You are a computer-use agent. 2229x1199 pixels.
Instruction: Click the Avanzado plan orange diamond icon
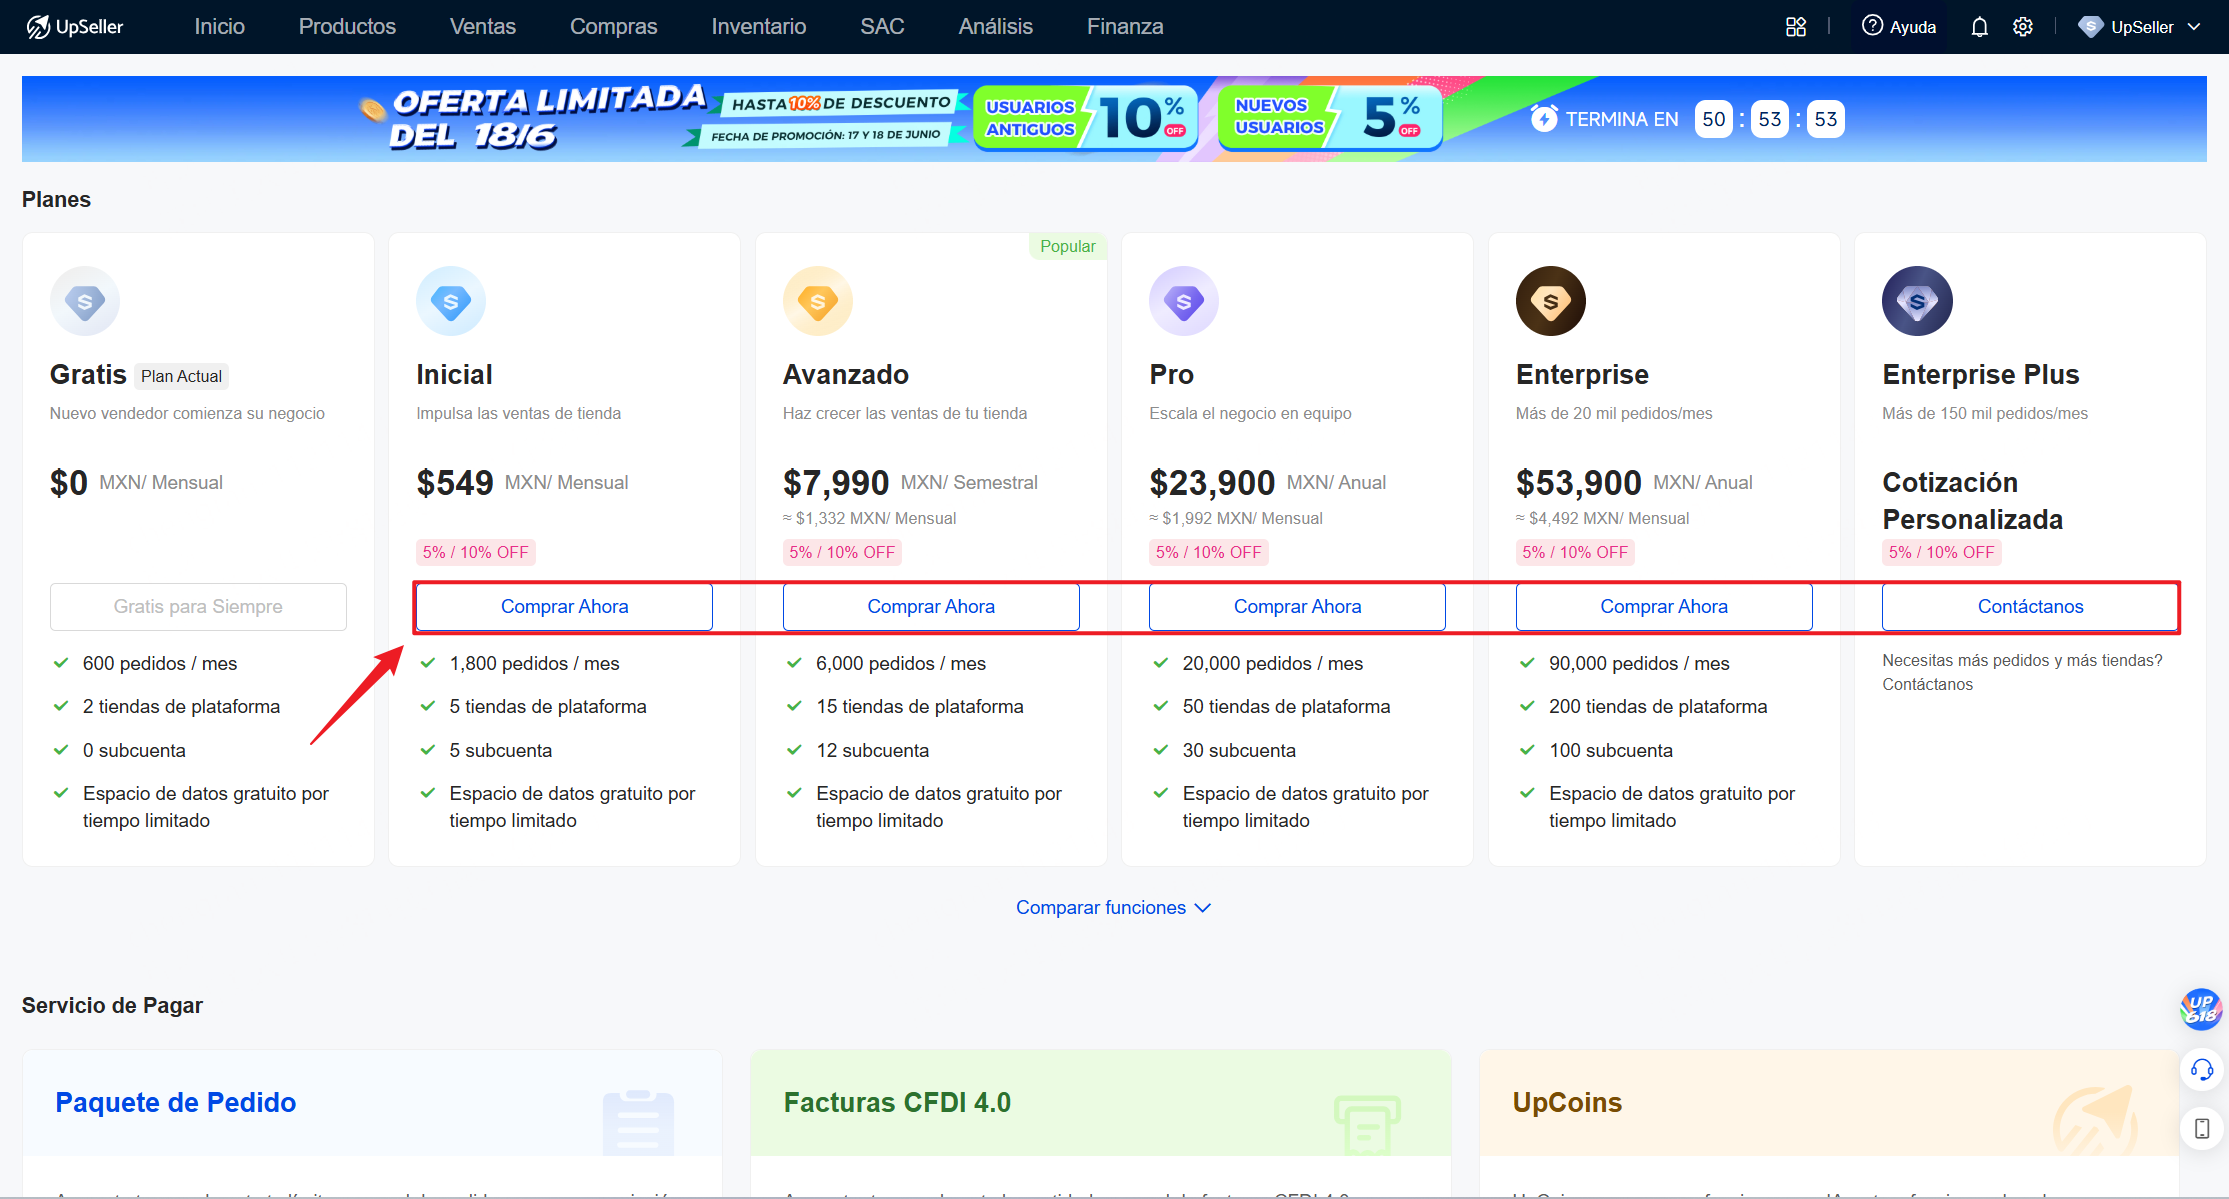point(818,301)
